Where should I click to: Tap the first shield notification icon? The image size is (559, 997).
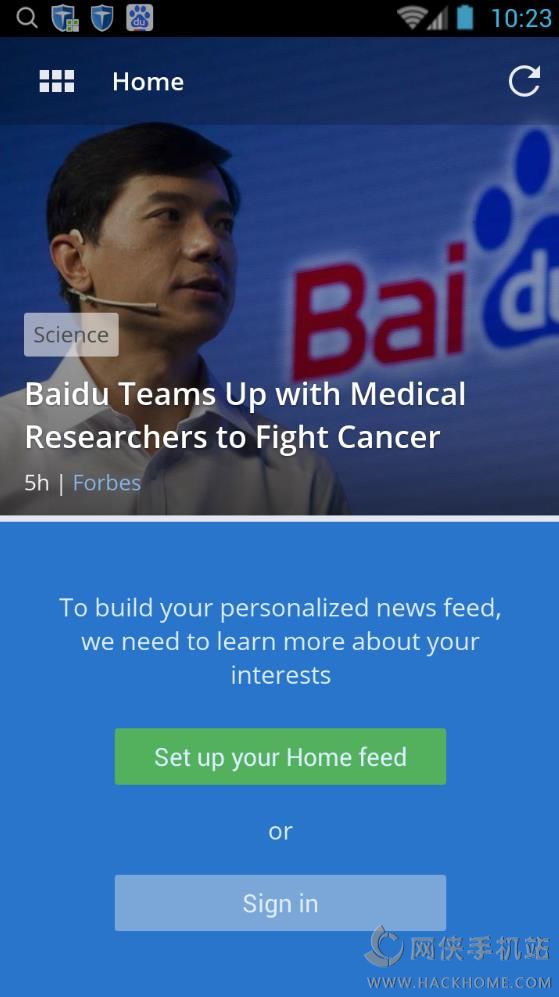pos(65,18)
